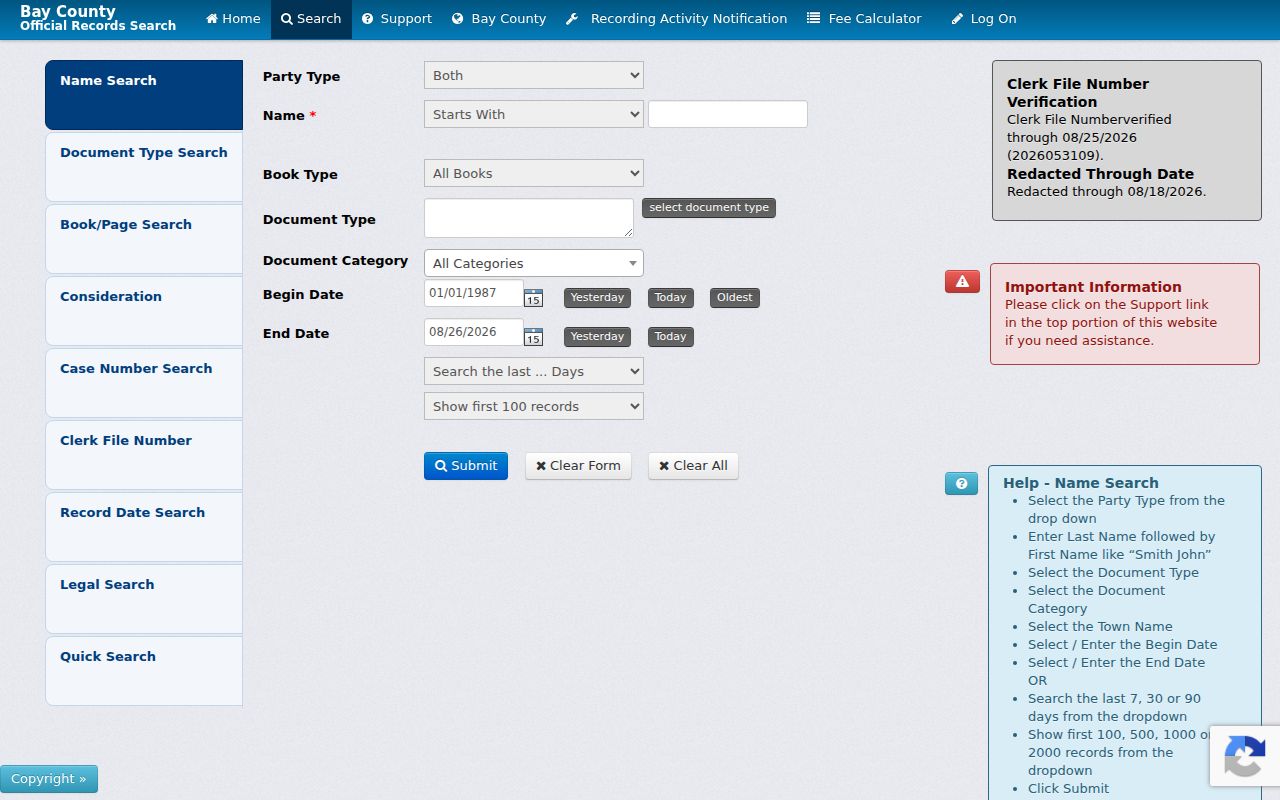Open the Support page from the navbar
The width and height of the screenshot is (1280, 800).
point(397,19)
